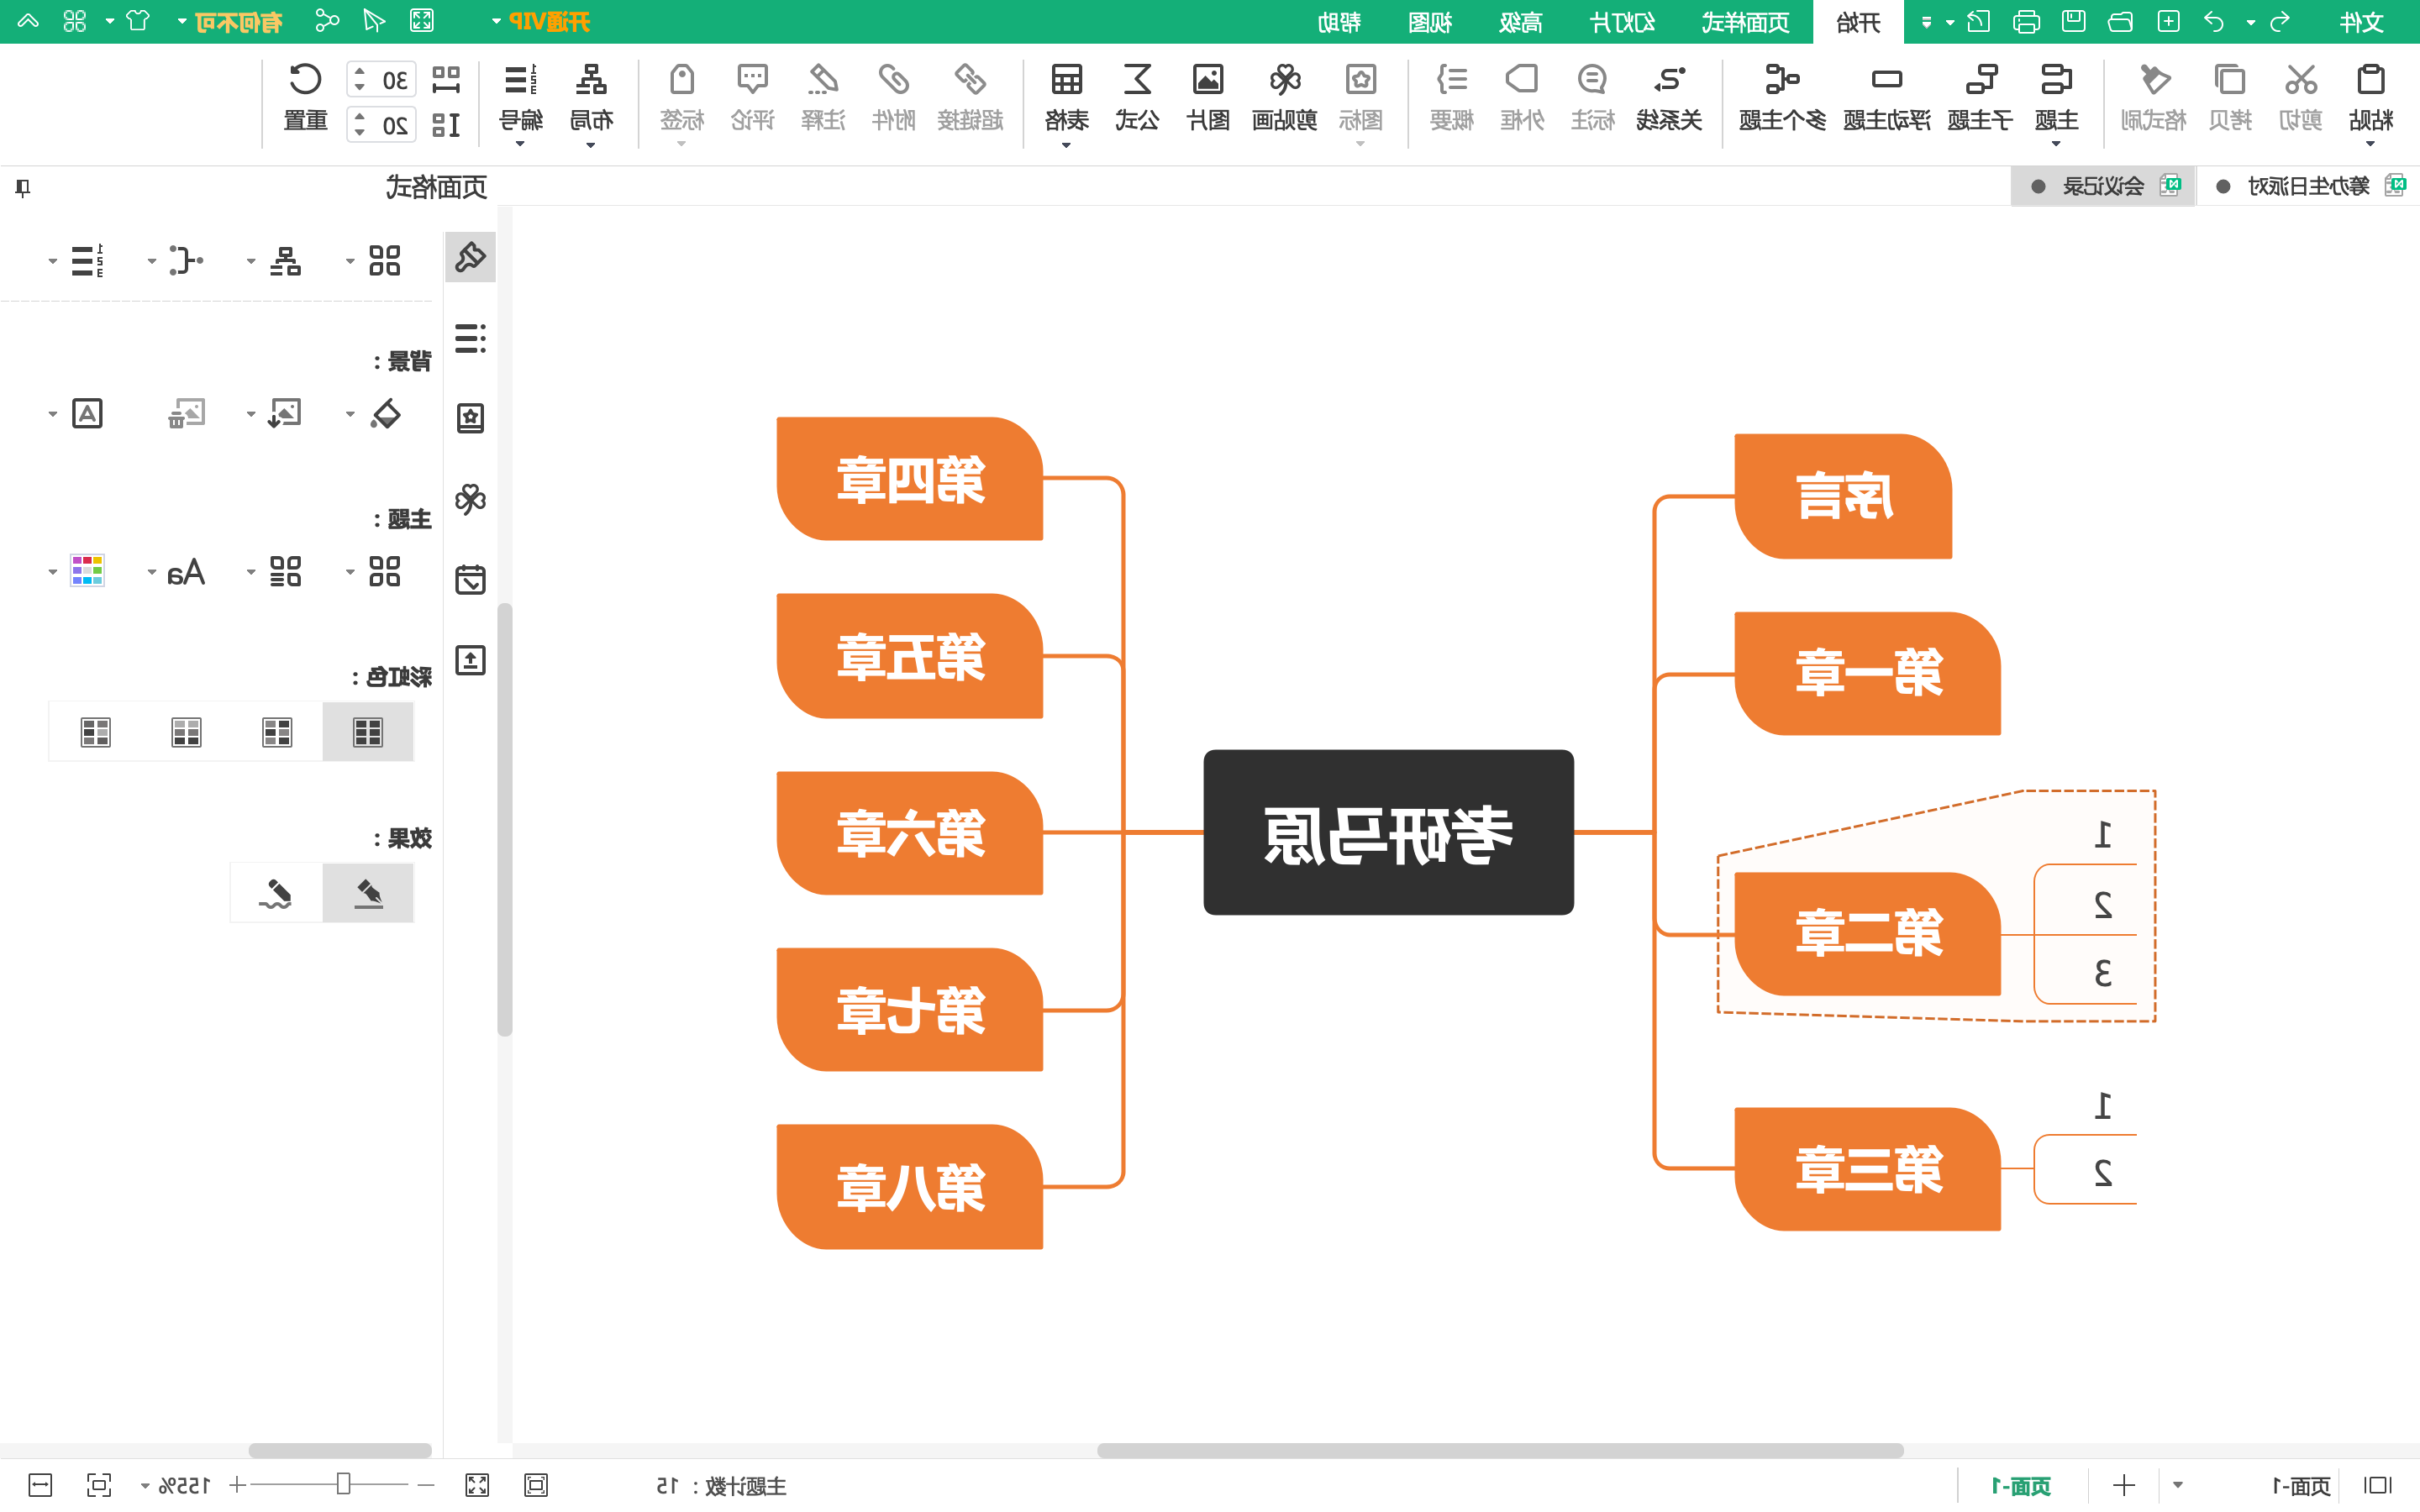Image resolution: width=2420 pixels, height=1512 pixels.
Task: Click the Paste (粘贴) icon
Action: click(2370, 80)
